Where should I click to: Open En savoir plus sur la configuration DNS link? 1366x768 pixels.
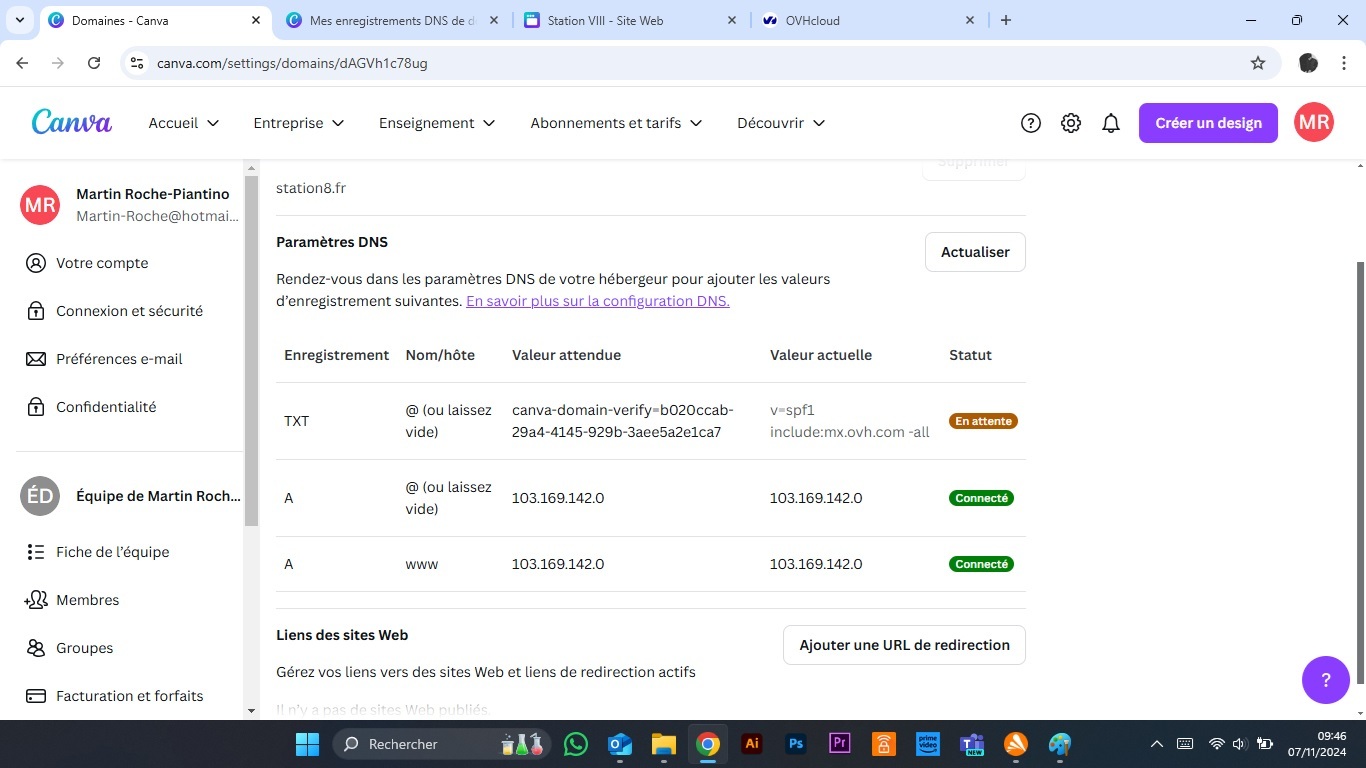click(598, 301)
